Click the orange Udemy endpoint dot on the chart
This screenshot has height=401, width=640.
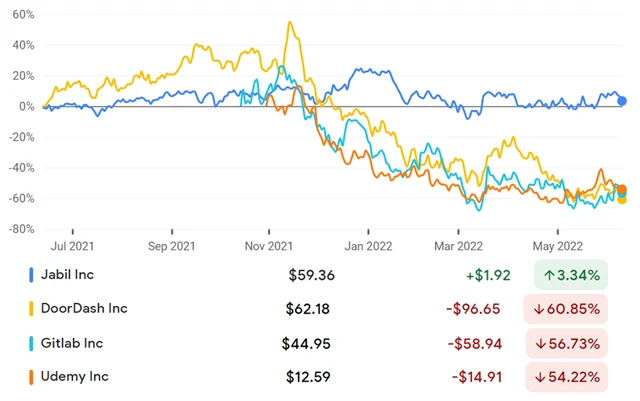coord(621,189)
